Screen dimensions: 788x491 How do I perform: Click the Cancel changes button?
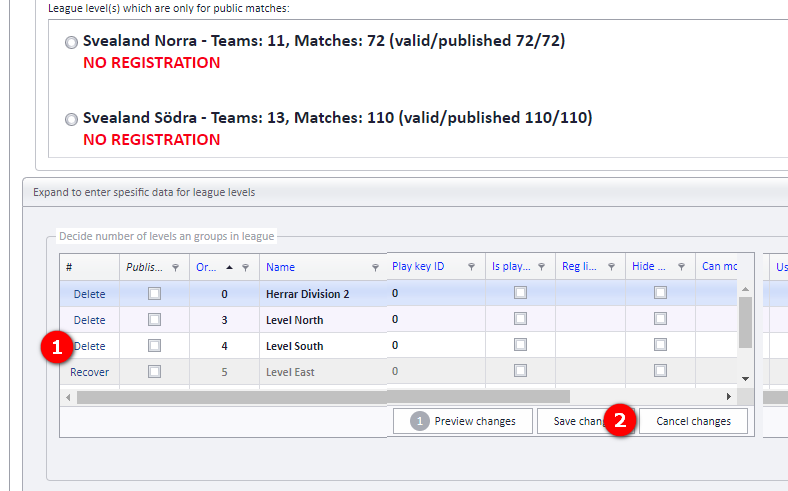(x=693, y=421)
